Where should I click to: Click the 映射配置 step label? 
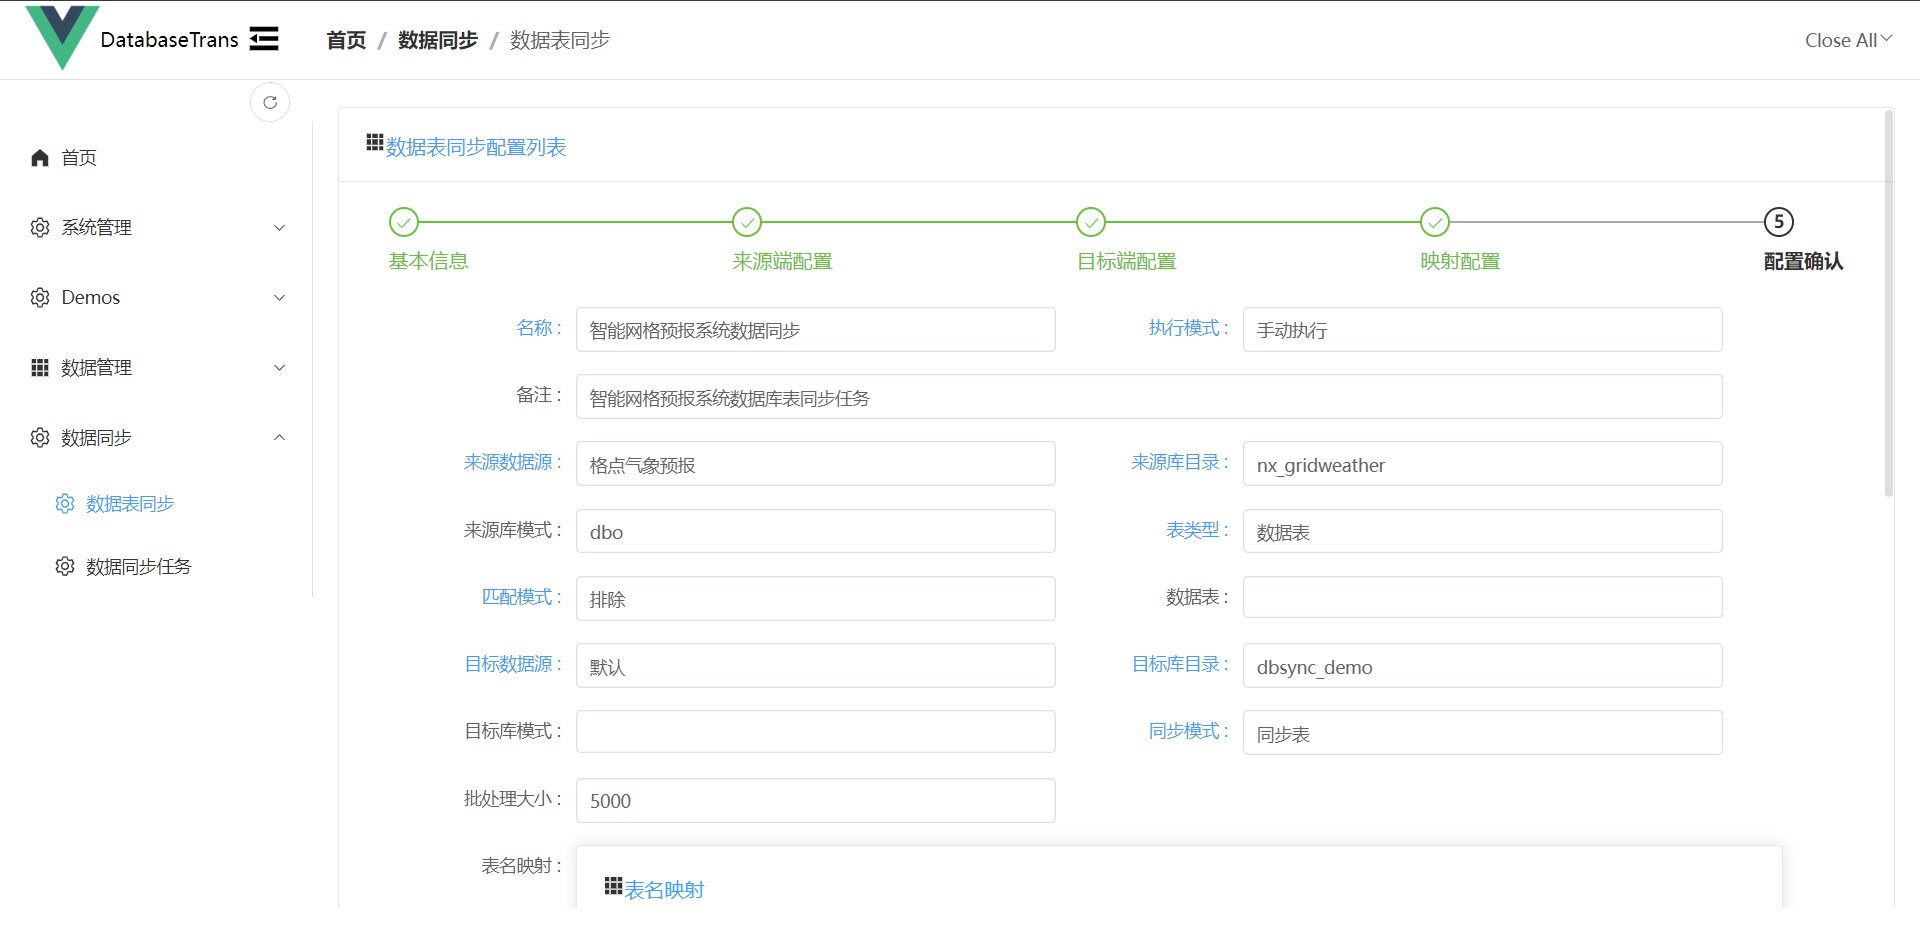pyautogui.click(x=1460, y=261)
